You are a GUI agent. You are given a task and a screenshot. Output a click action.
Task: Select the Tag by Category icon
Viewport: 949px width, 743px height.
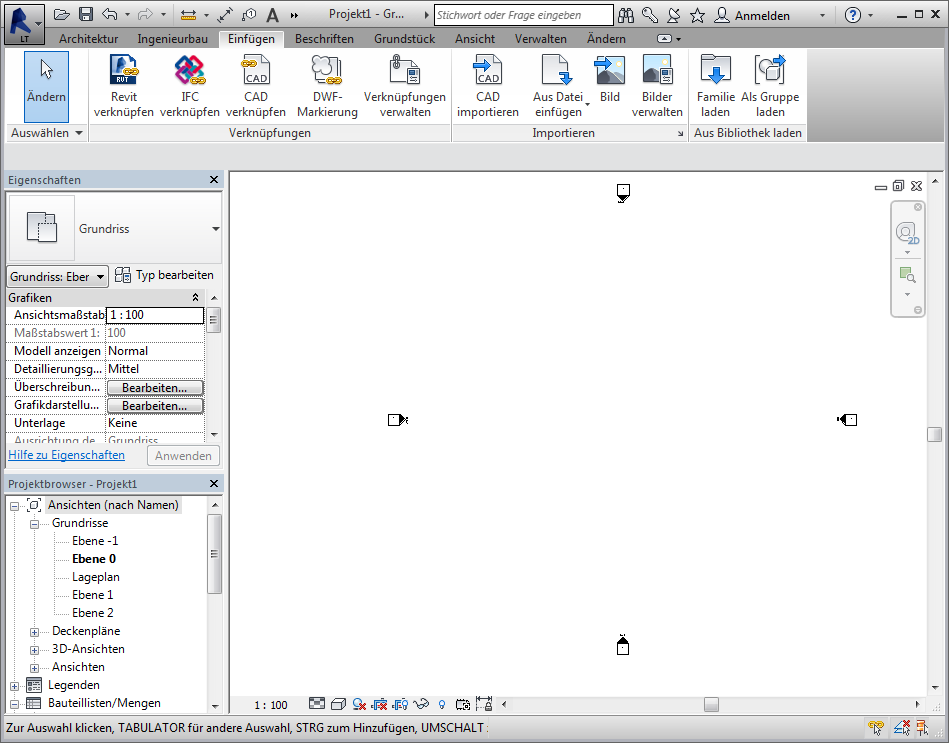pyautogui.click(x=249, y=15)
